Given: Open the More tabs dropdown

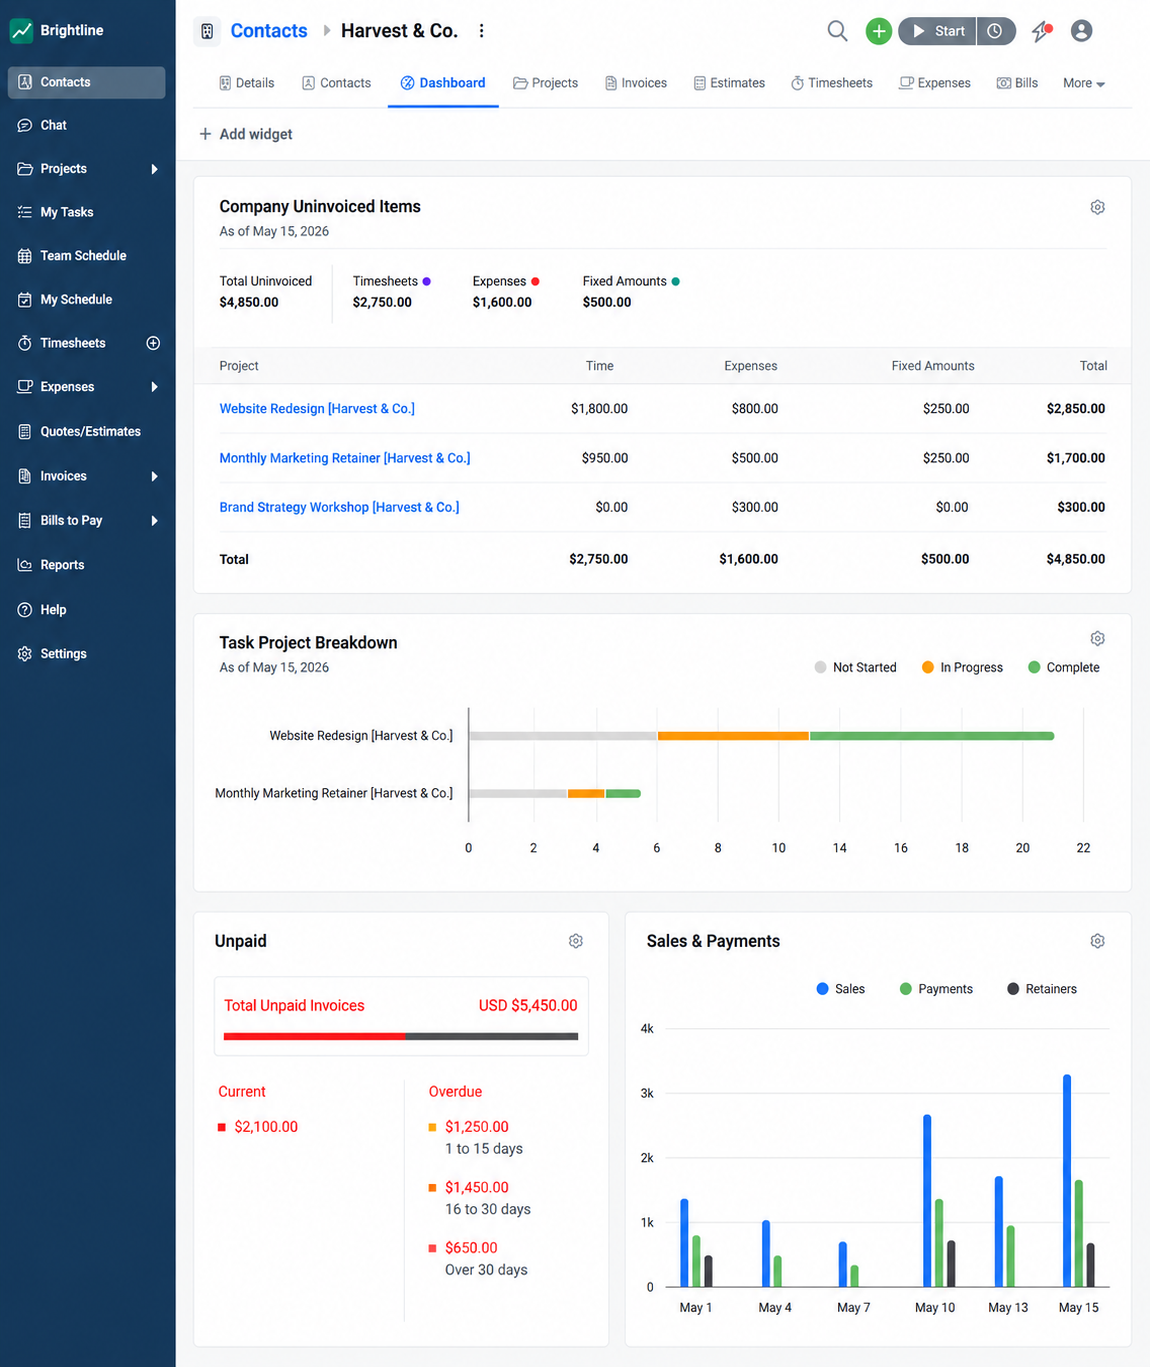Looking at the screenshot, I should [1084, 83].
